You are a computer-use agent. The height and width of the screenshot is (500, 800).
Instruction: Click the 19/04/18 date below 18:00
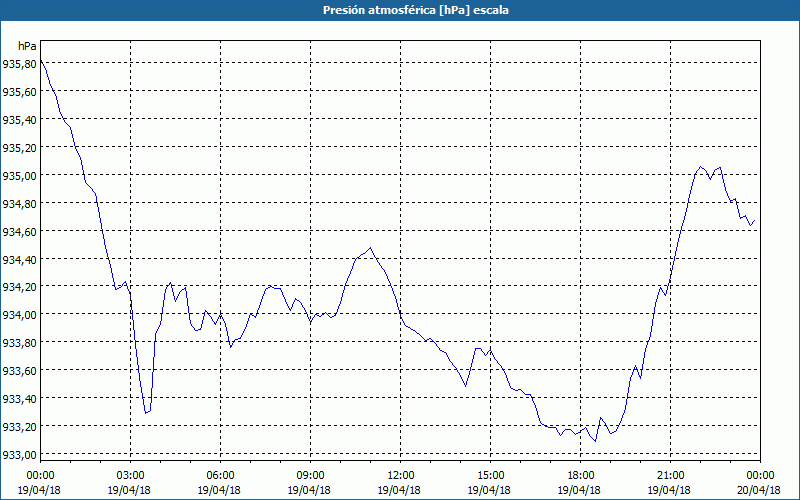point(579,490)
